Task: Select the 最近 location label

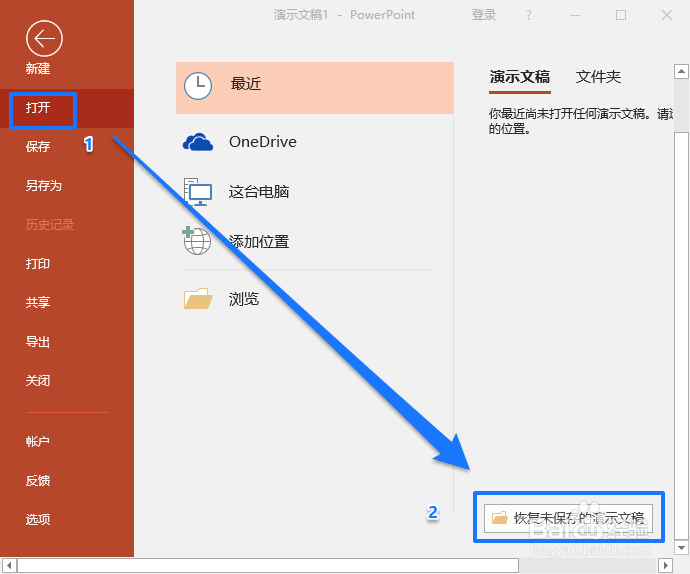Action: 246,84
